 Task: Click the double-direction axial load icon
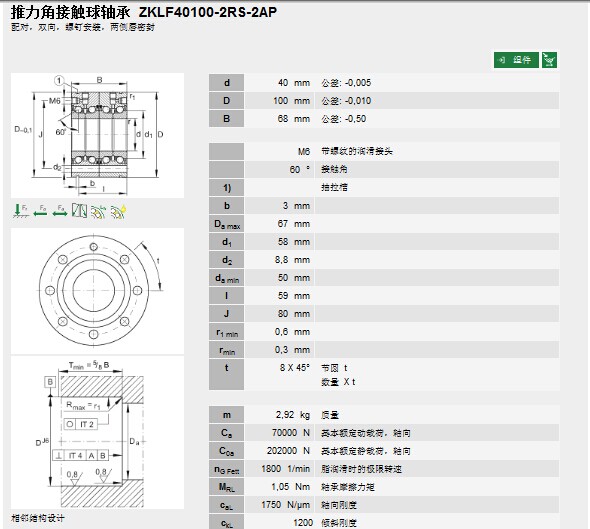(x=60, y=211)
